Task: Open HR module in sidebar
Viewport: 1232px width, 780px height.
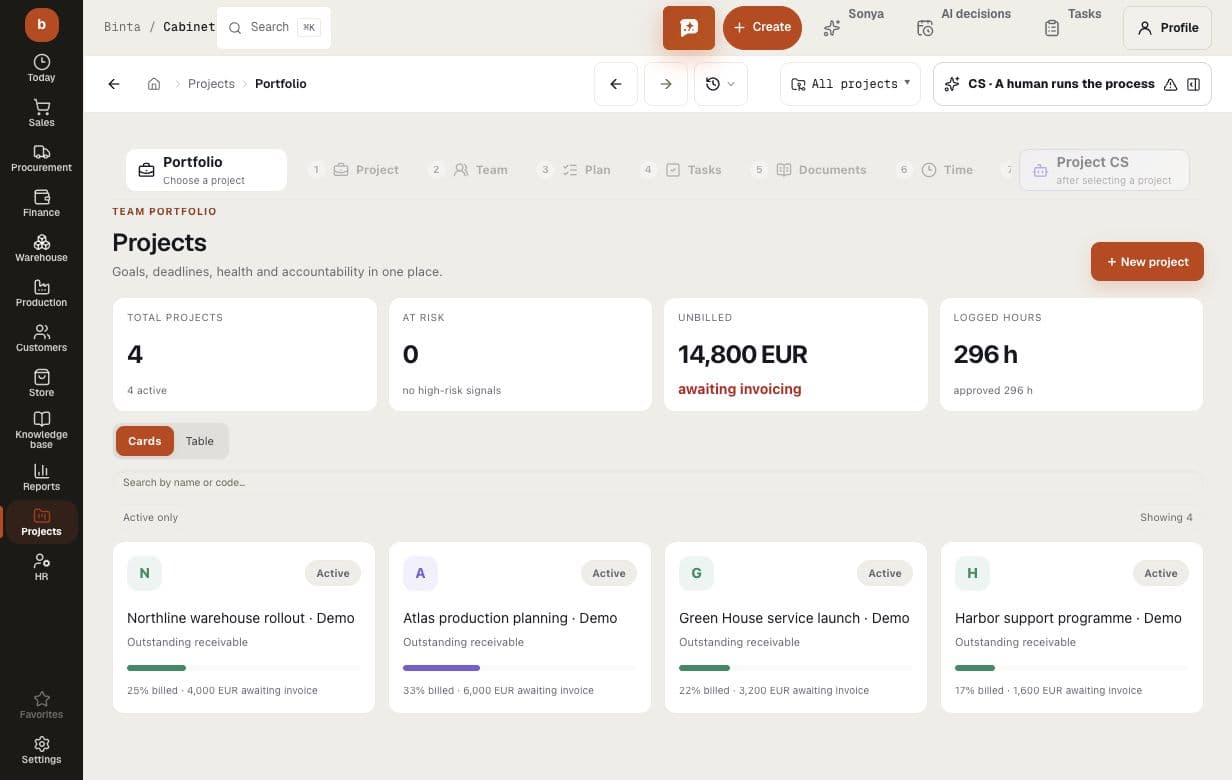Action: click(41, 567)
